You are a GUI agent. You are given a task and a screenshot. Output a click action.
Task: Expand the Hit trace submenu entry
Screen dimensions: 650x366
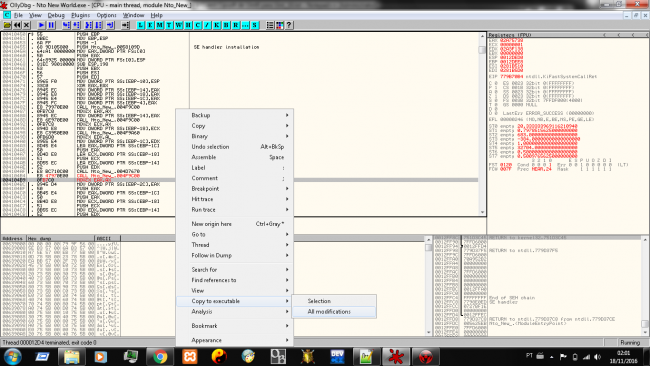click(x=235, y=199)
